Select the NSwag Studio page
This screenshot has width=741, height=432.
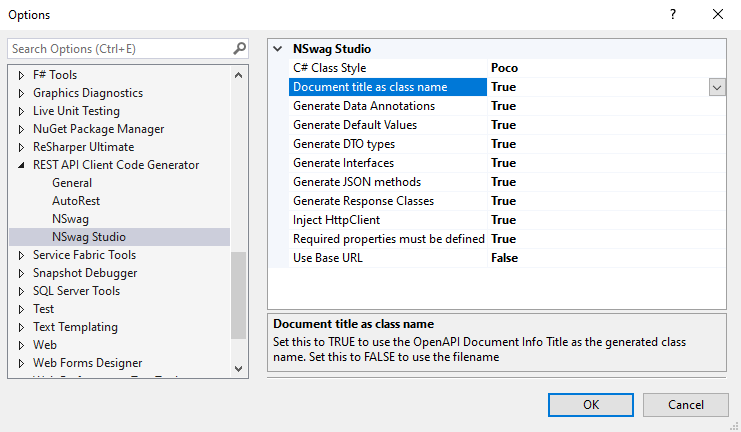tap(89, 237)
